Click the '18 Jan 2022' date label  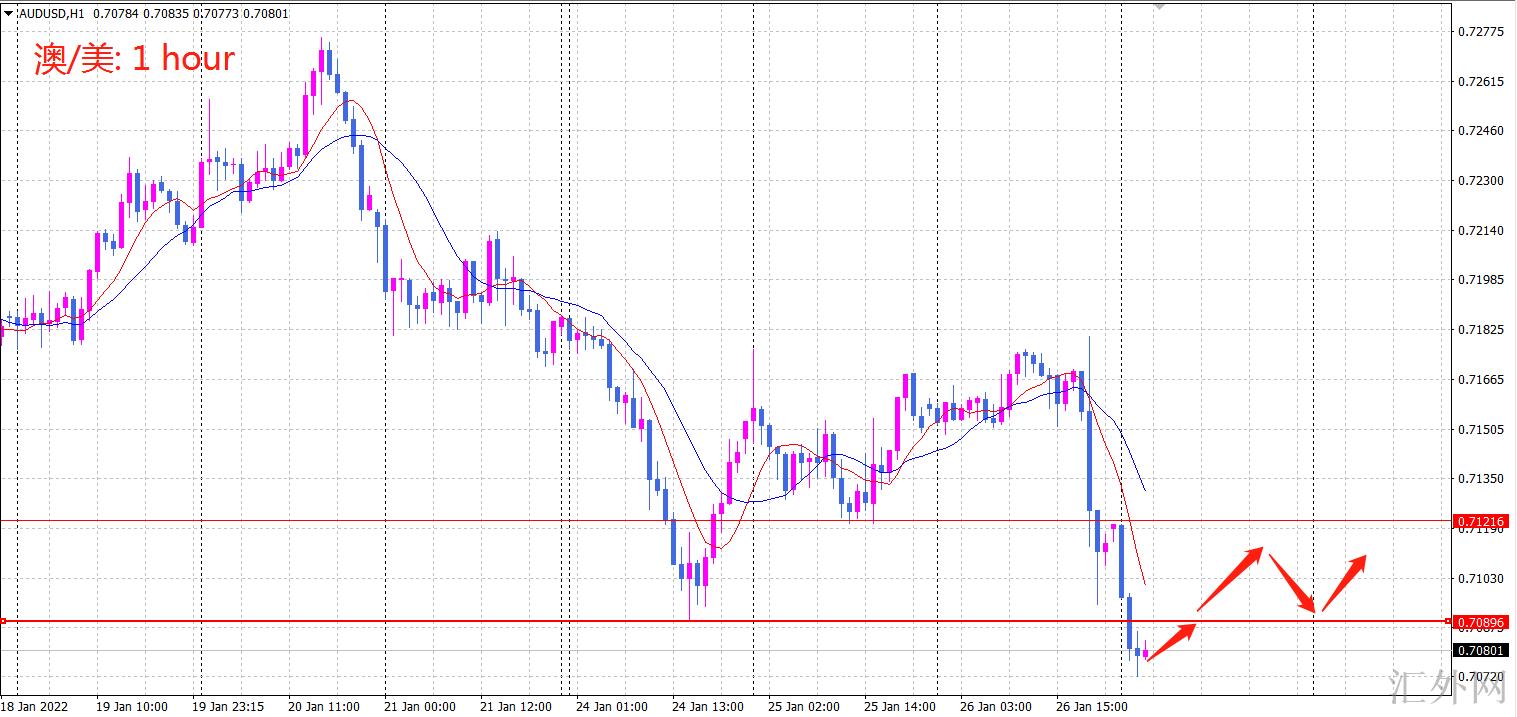[x=34, y=706]
